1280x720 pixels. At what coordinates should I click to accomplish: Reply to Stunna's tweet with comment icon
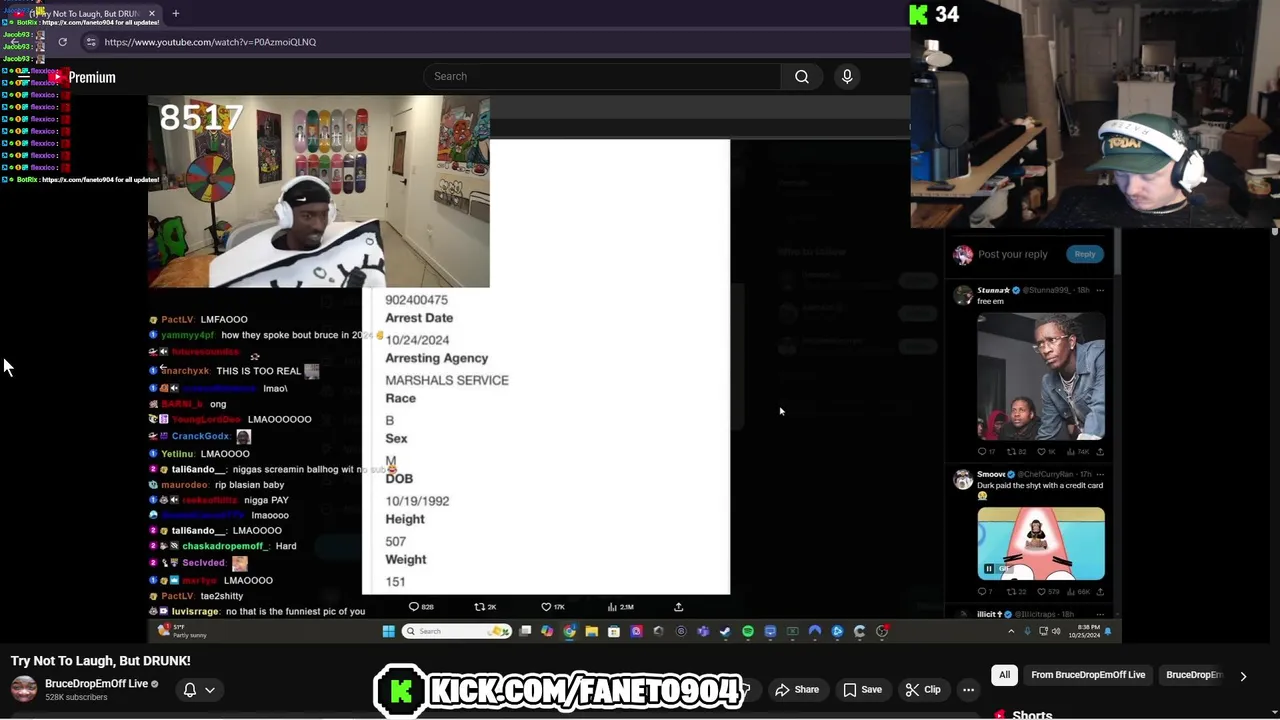pyautogui.click(x=982, y=452)
